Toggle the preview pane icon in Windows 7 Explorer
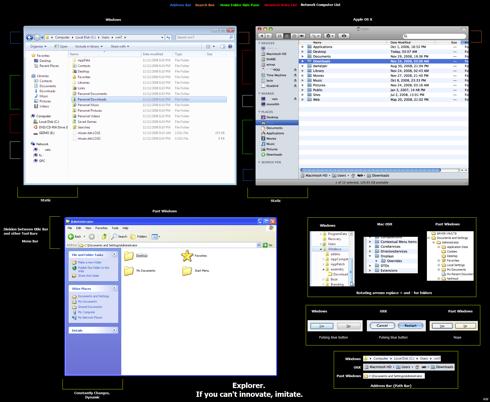This screenshot has height=402, width=490. [x=222, y=46]
